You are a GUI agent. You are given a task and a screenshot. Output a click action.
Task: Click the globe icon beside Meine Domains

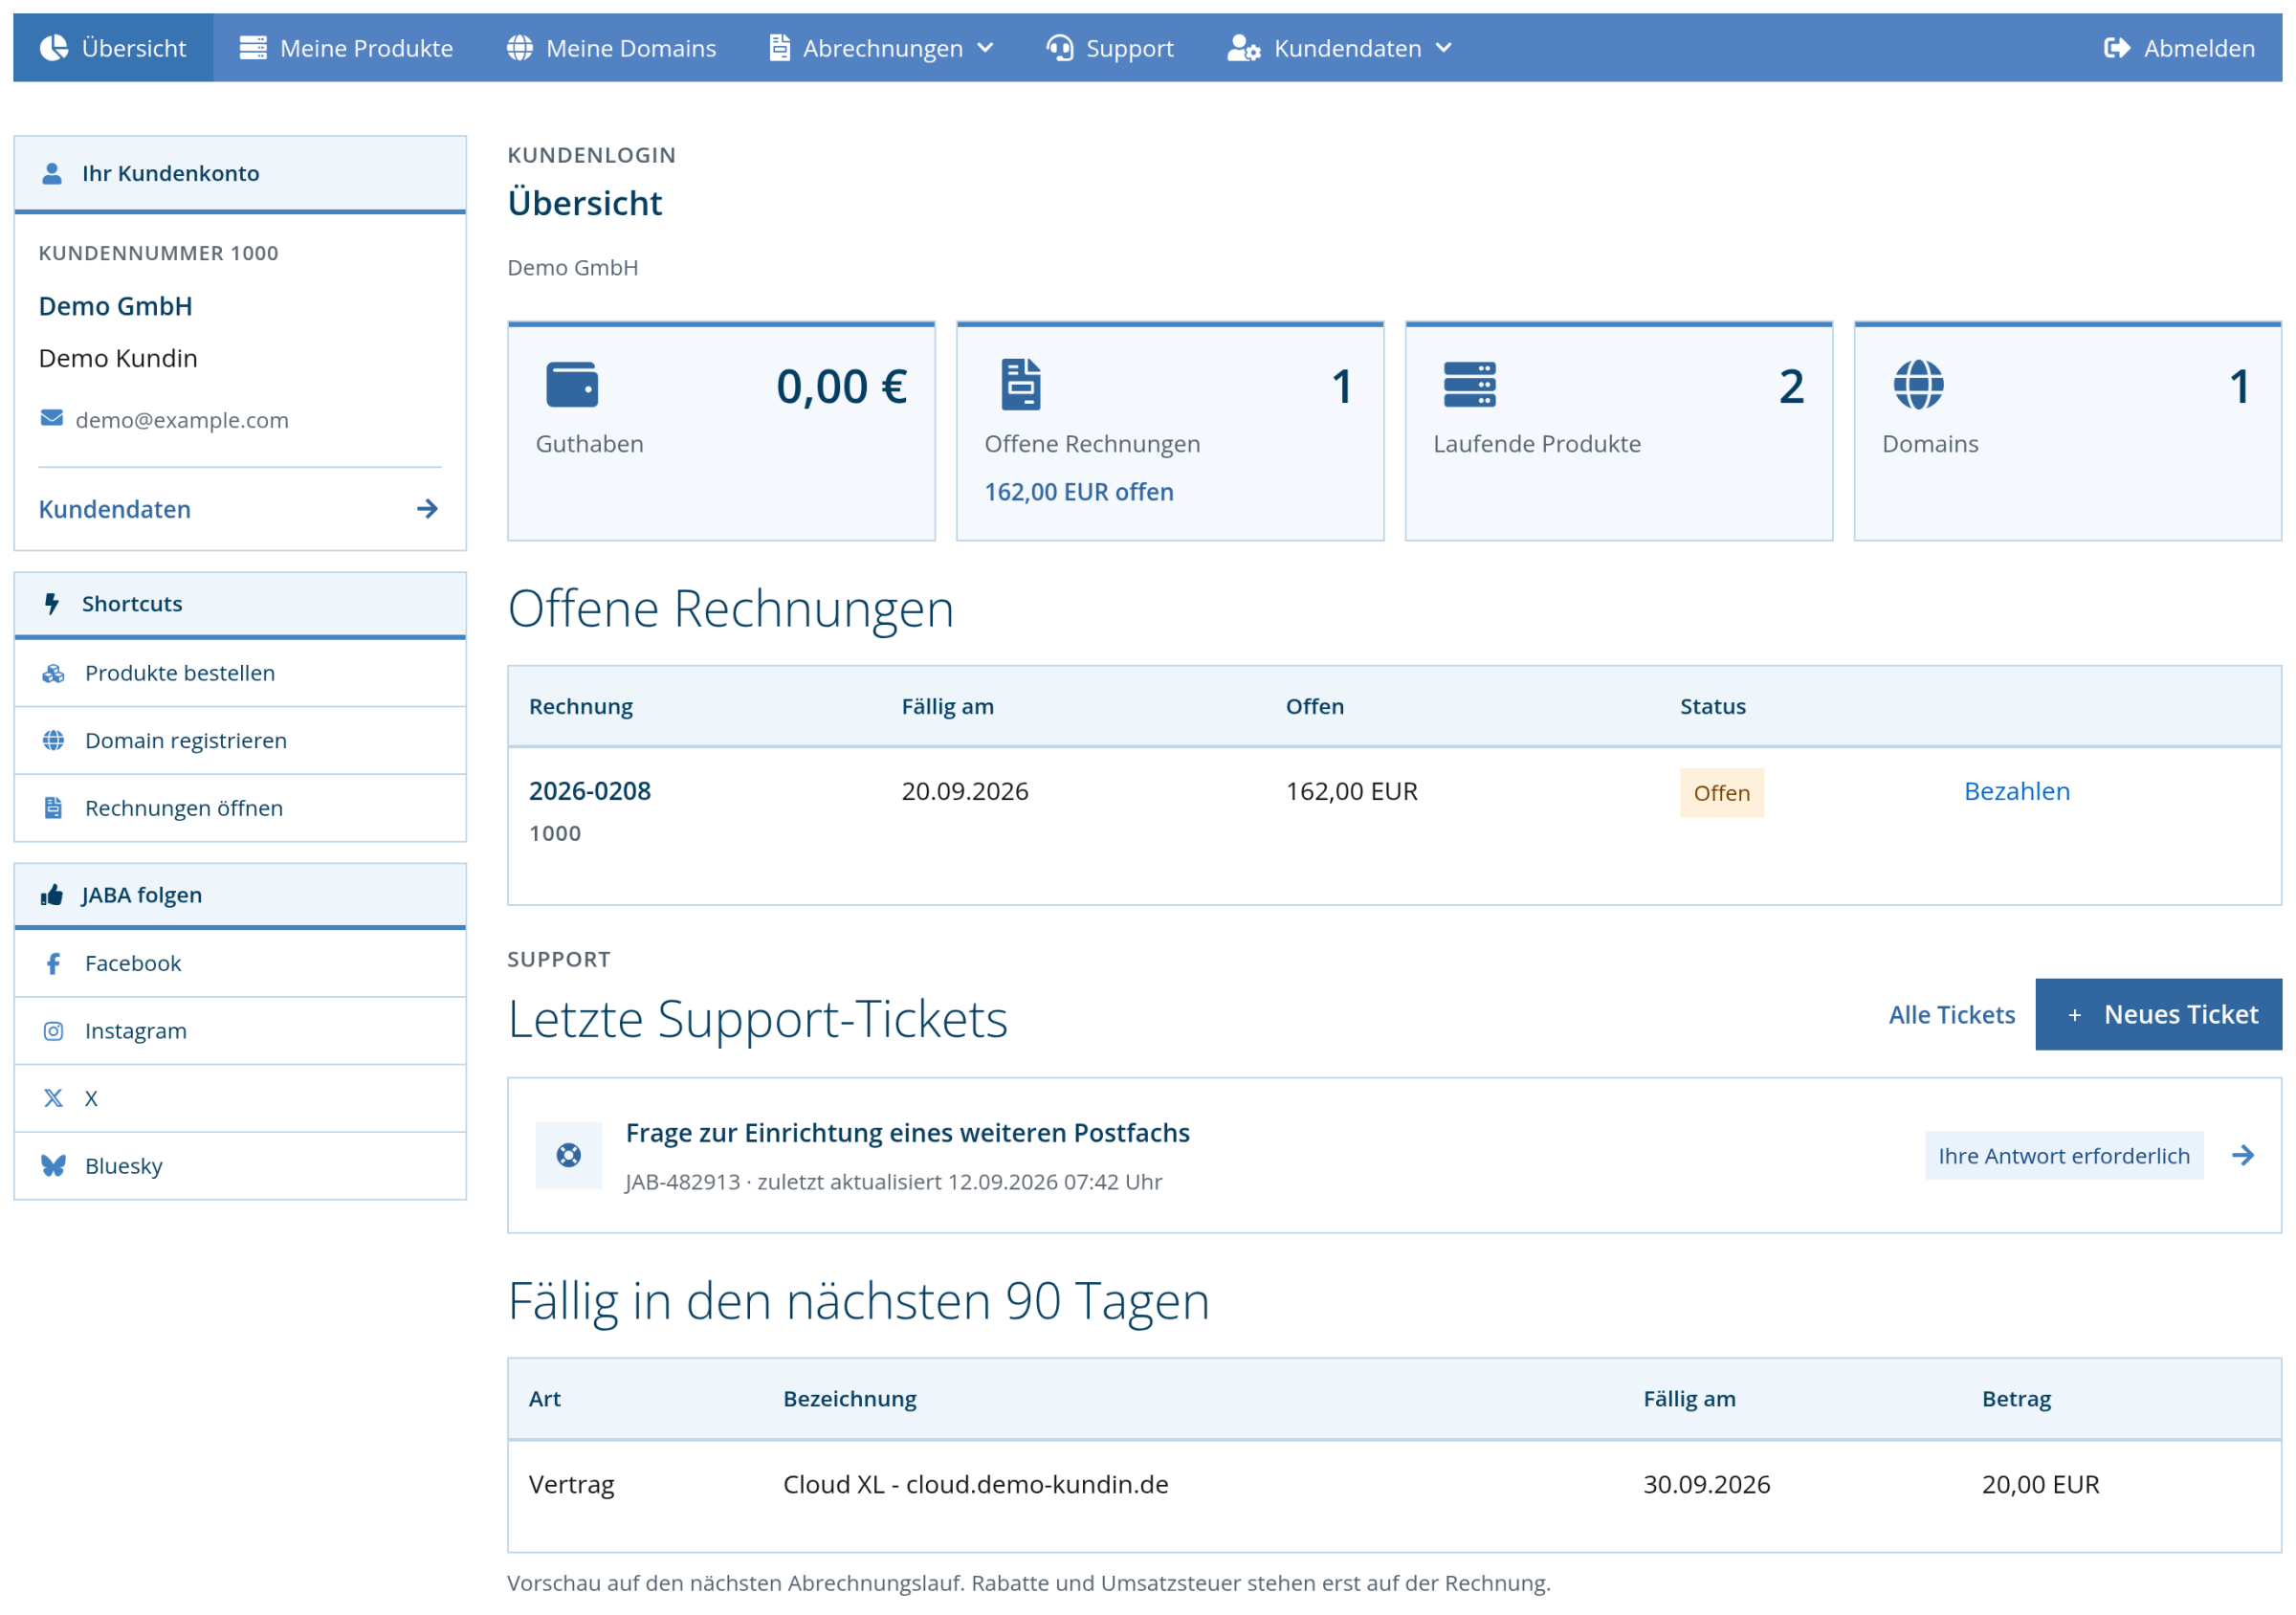[520, 48]
